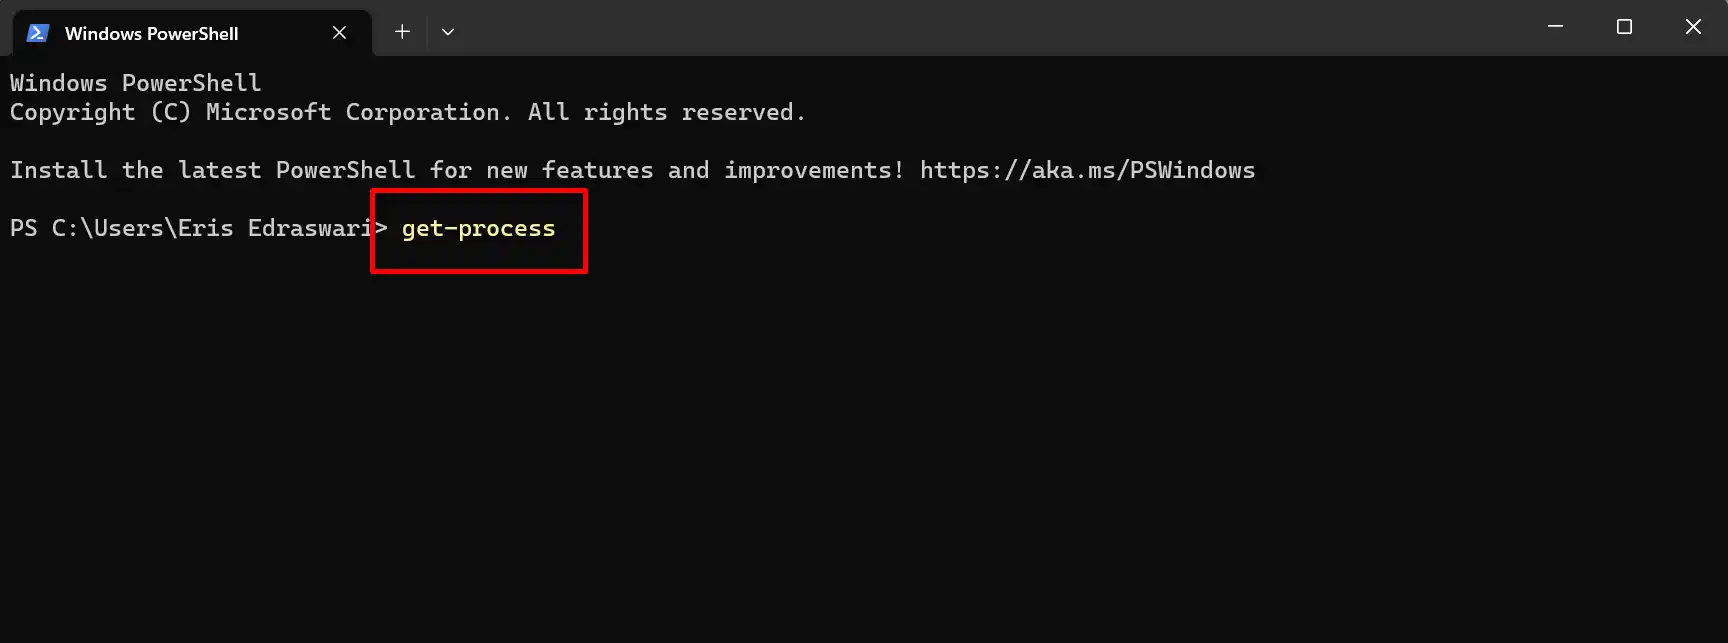The image size is (1728, 643).
Task: Select the Windows PowerShell tab
Action: [x=191, y=33]
